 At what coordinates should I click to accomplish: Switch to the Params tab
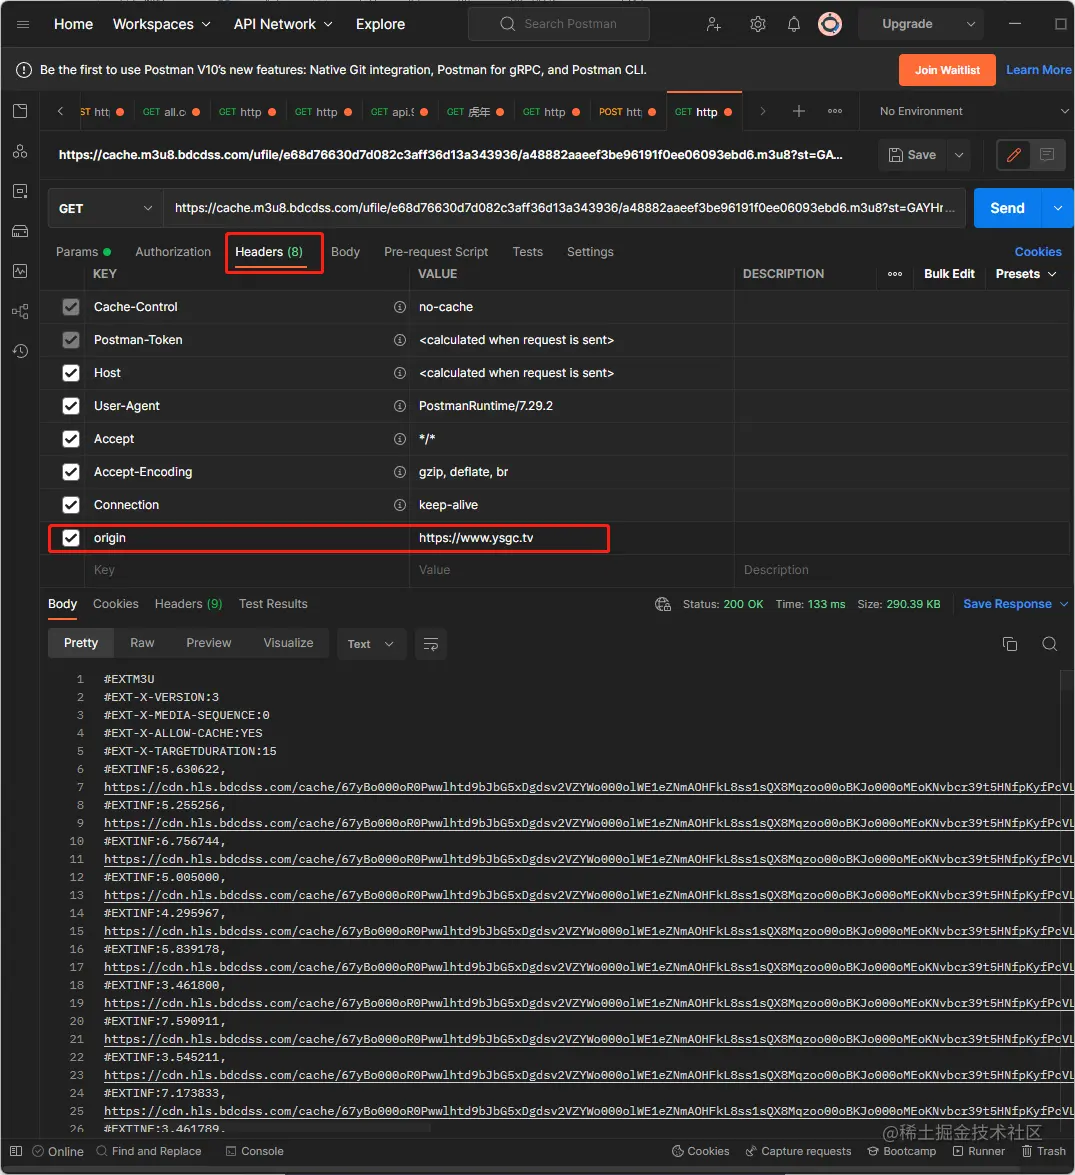coord(83,252)
